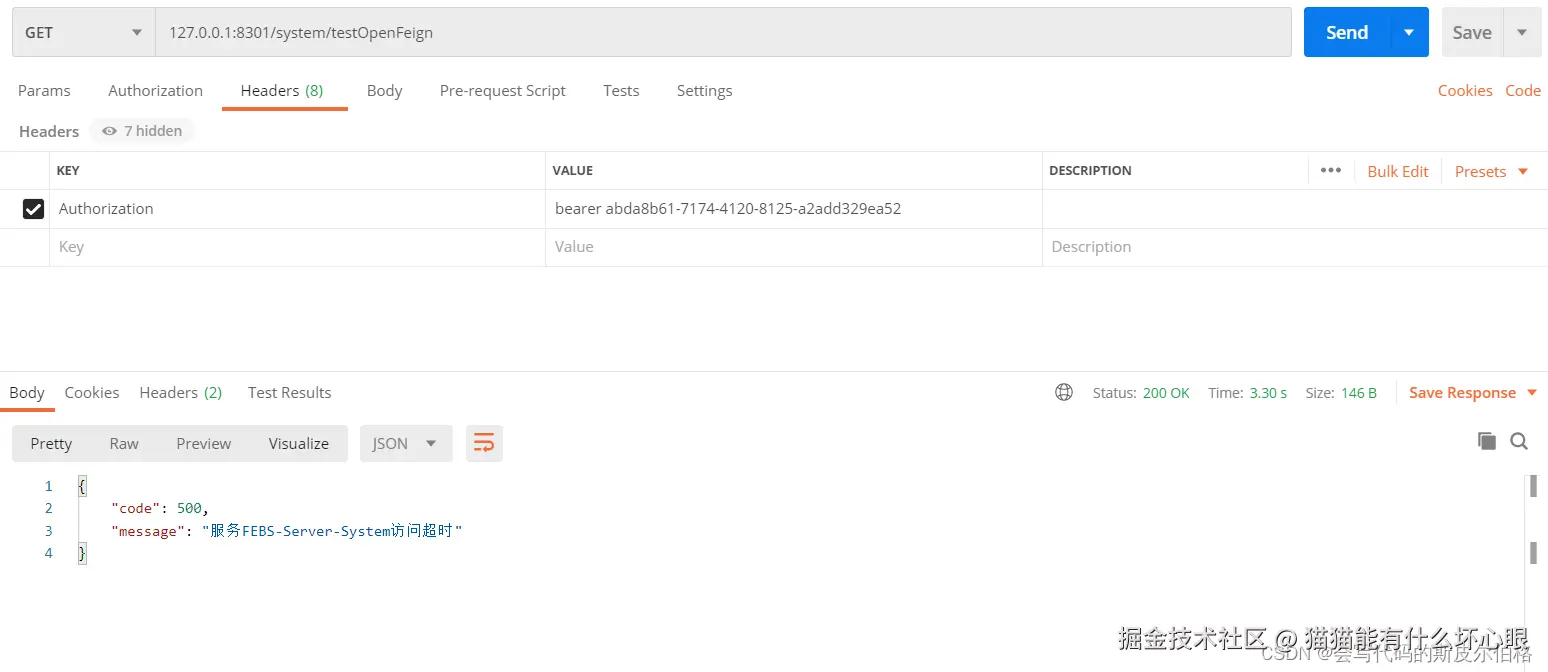
Task: Click the wrap lines icon
Action: click(484, 443)
